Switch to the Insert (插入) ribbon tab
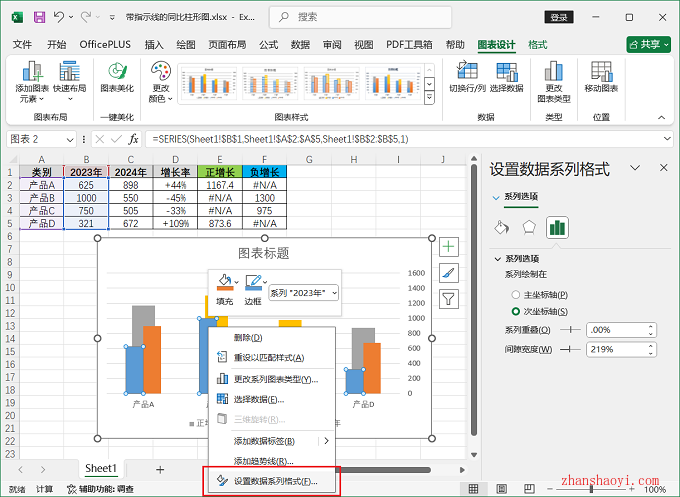 (x=154, y=45)
